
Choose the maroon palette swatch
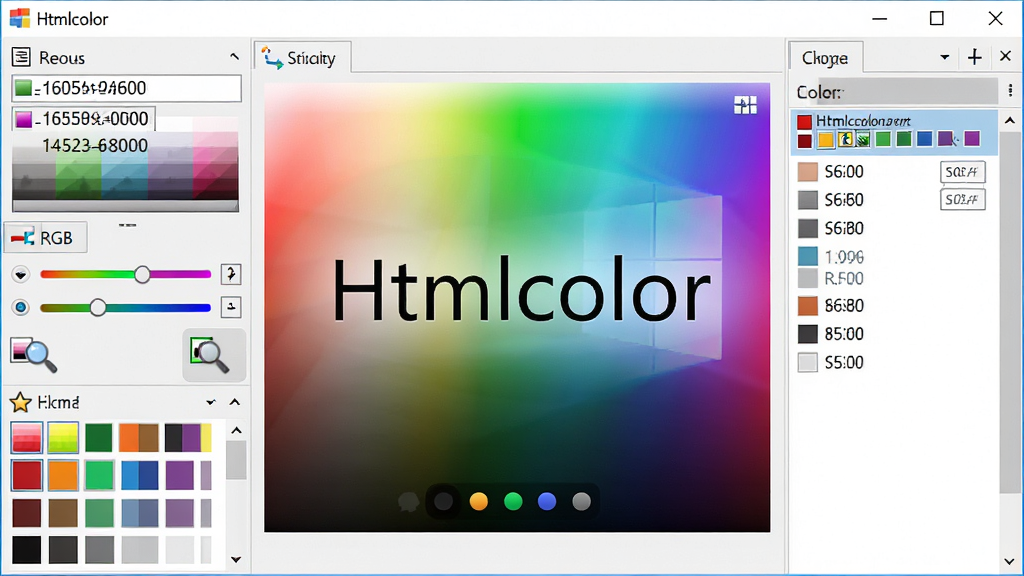[x=27, y=513]
